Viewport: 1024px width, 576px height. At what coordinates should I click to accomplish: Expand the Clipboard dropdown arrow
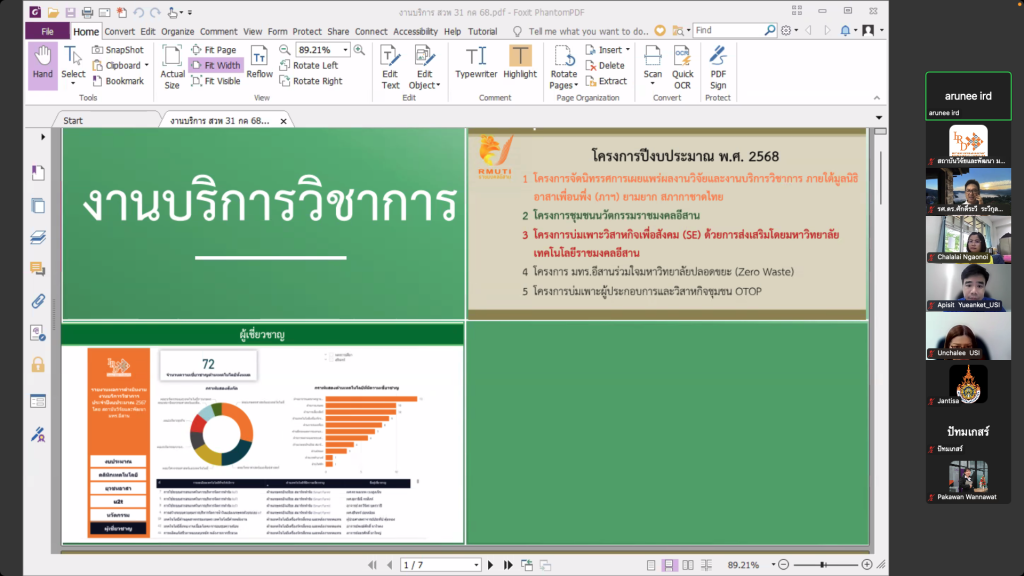[x=147, y=65]
